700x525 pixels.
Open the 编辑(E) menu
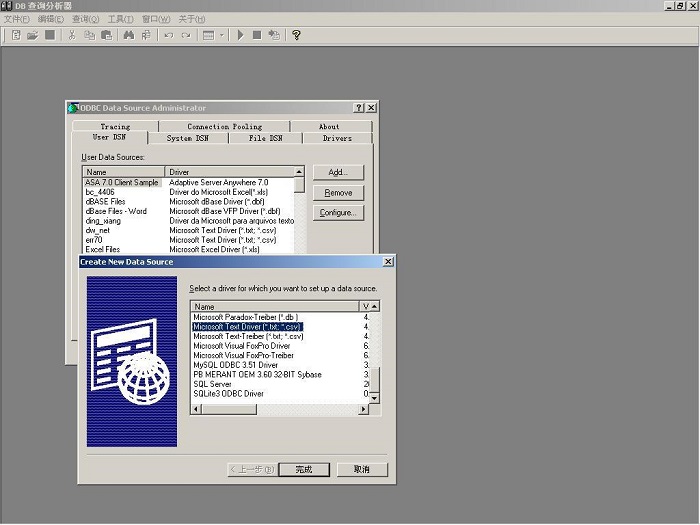pyautogui.click(x=51, y=19)
